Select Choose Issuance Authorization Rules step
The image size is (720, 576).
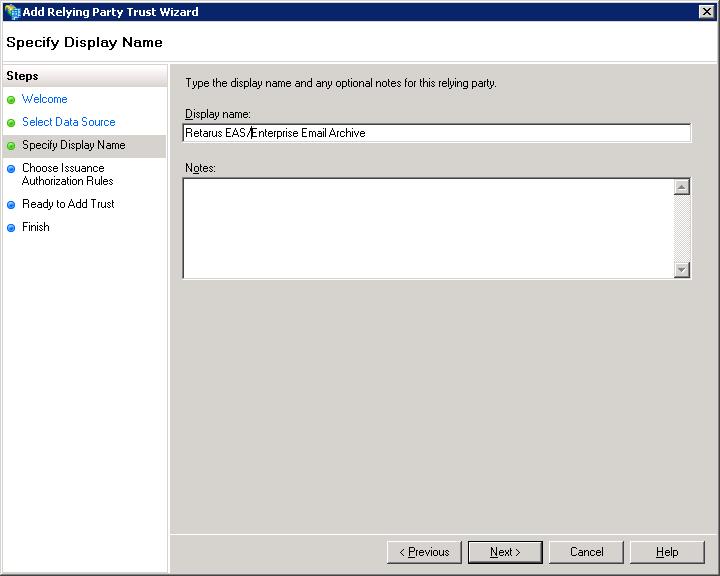tap(67, 175)
